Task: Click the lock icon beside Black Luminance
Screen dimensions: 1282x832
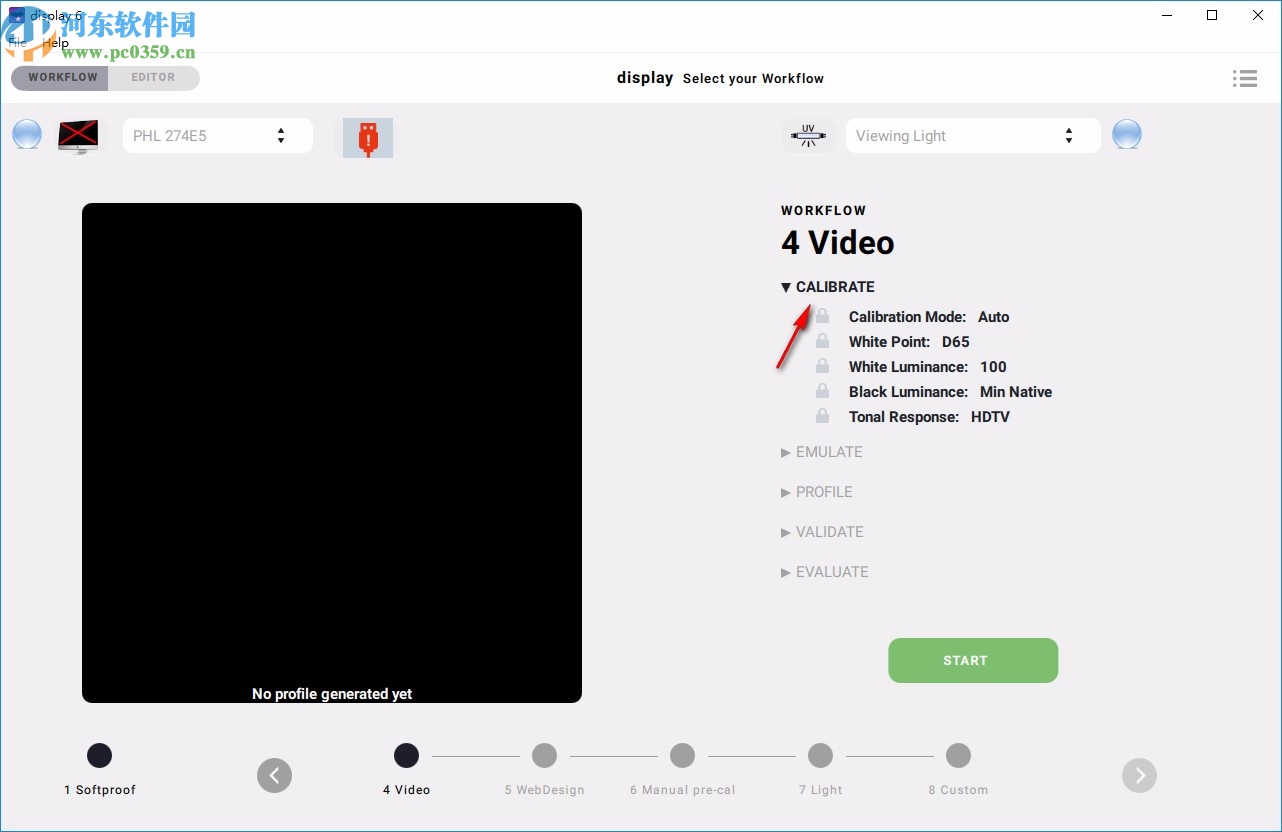Action: (x=822, y=391)
